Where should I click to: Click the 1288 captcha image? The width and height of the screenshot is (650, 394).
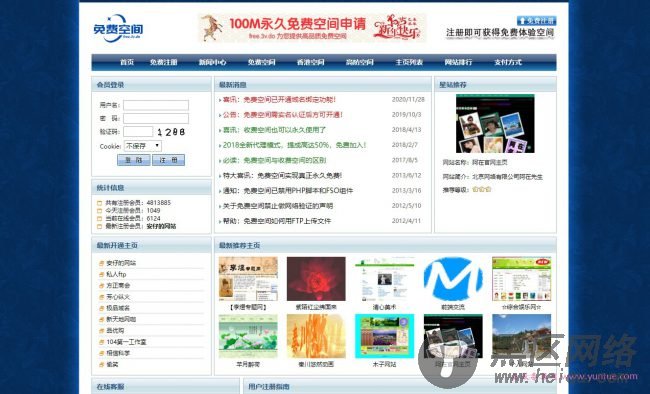171,132
